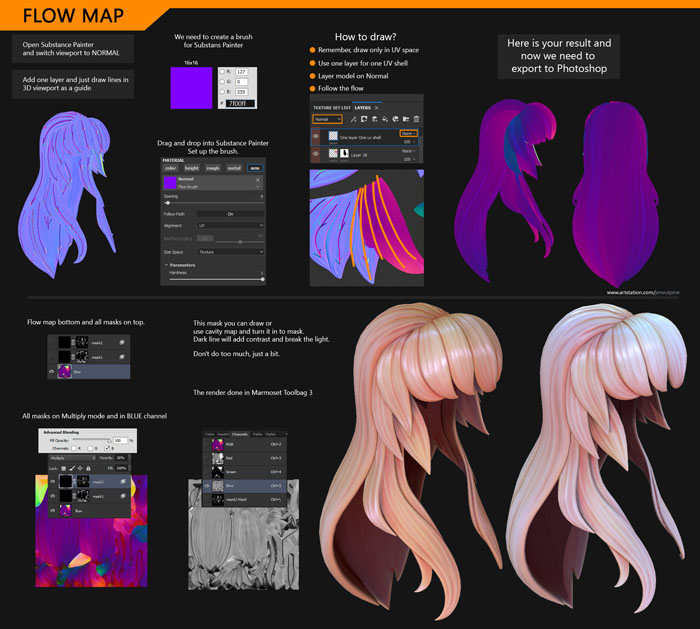Click the lock all padlock icon
Viewport: 700px width, 629px height.
(x=86, y=467)
